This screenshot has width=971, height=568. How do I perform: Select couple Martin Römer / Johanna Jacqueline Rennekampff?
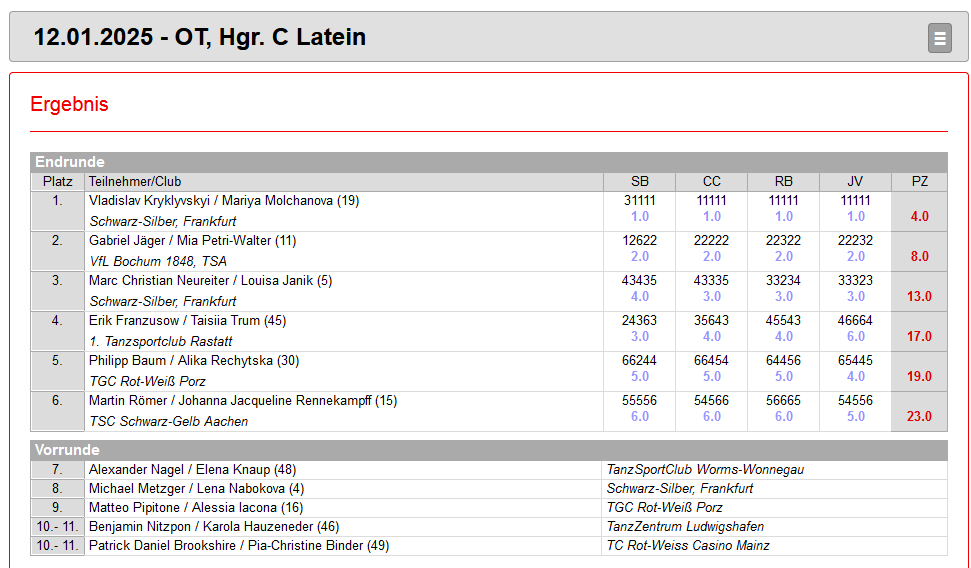pyautogui.click(x=243, y=401)
